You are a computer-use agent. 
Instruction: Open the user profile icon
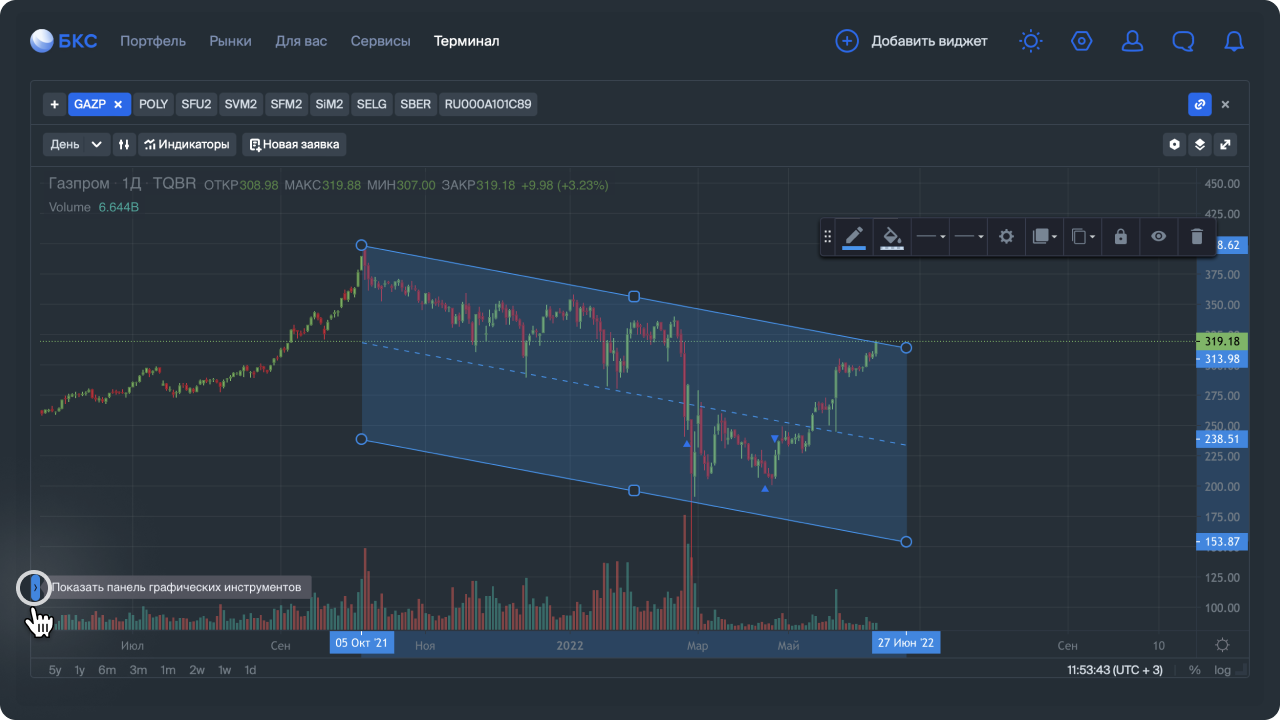[x=1132, y=41]
